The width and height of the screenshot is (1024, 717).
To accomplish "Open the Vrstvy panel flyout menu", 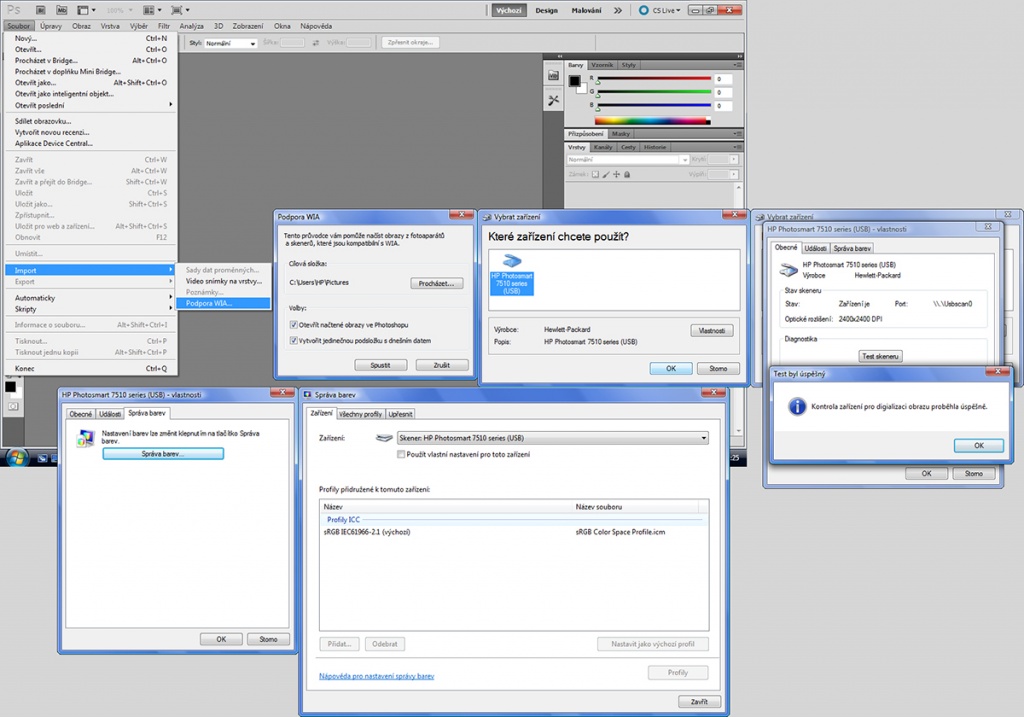I will (x=737, y=148).
